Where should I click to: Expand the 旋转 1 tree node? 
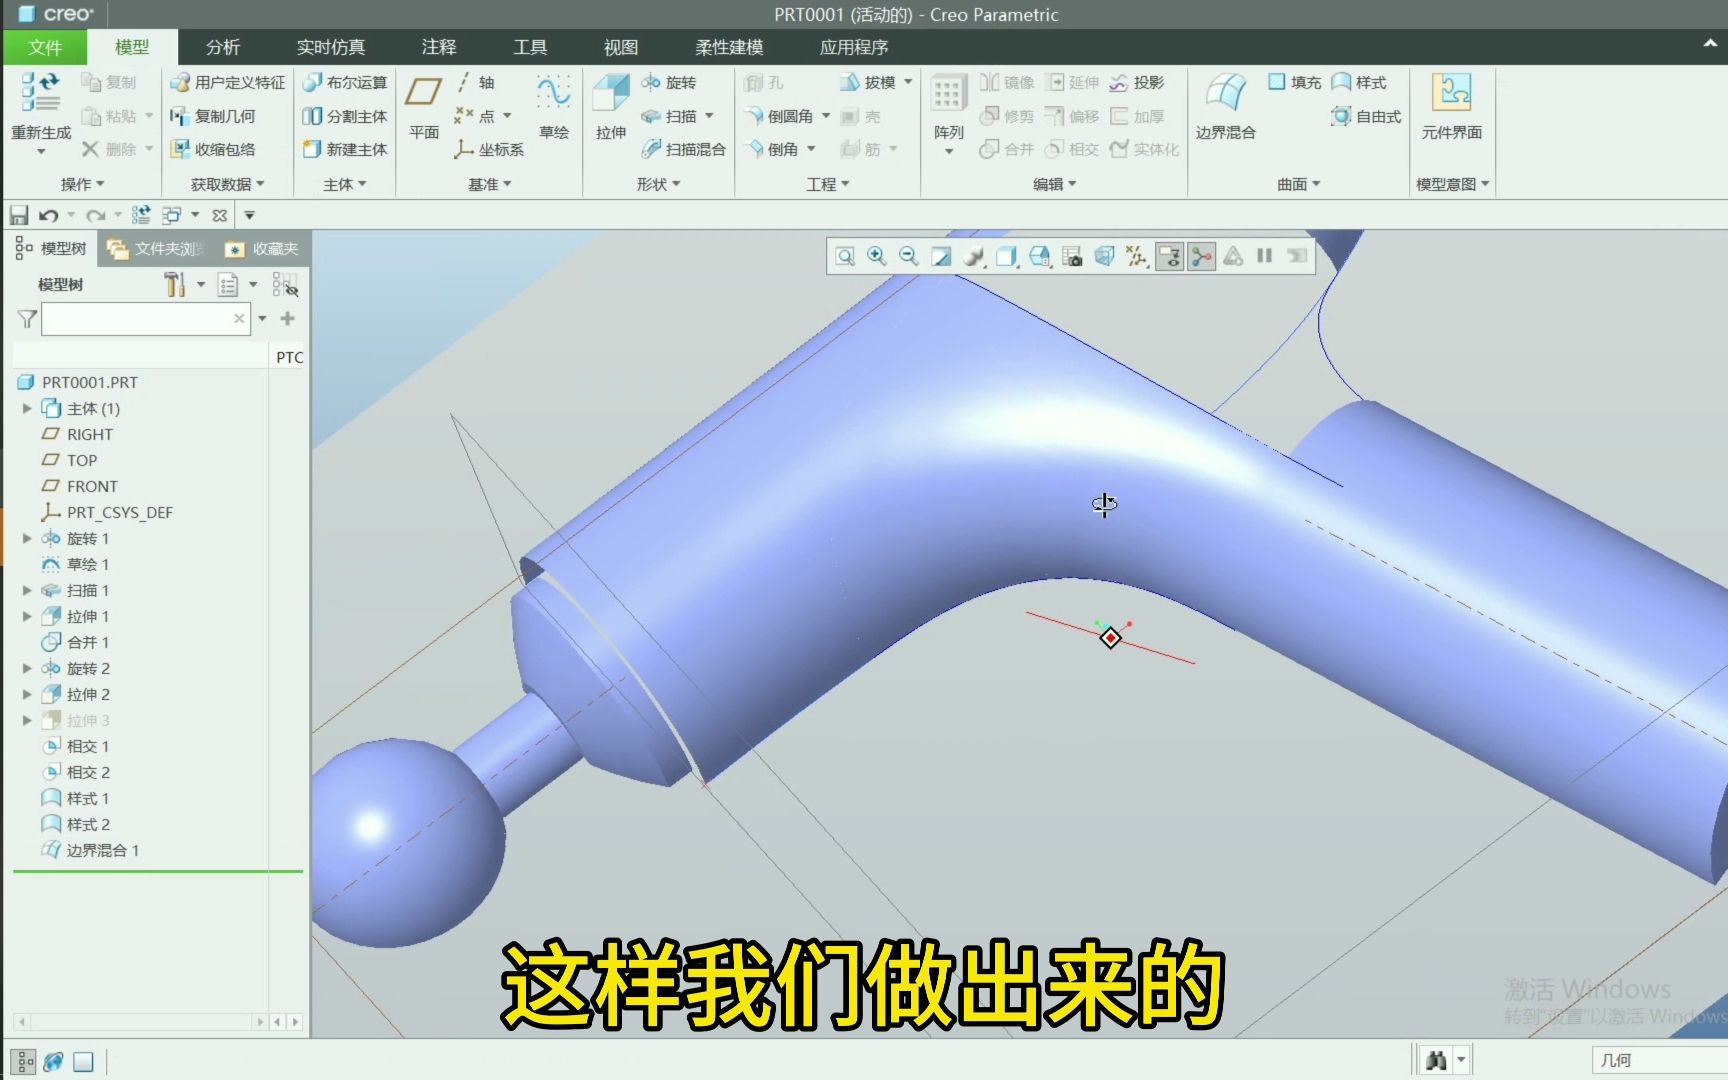27,538
